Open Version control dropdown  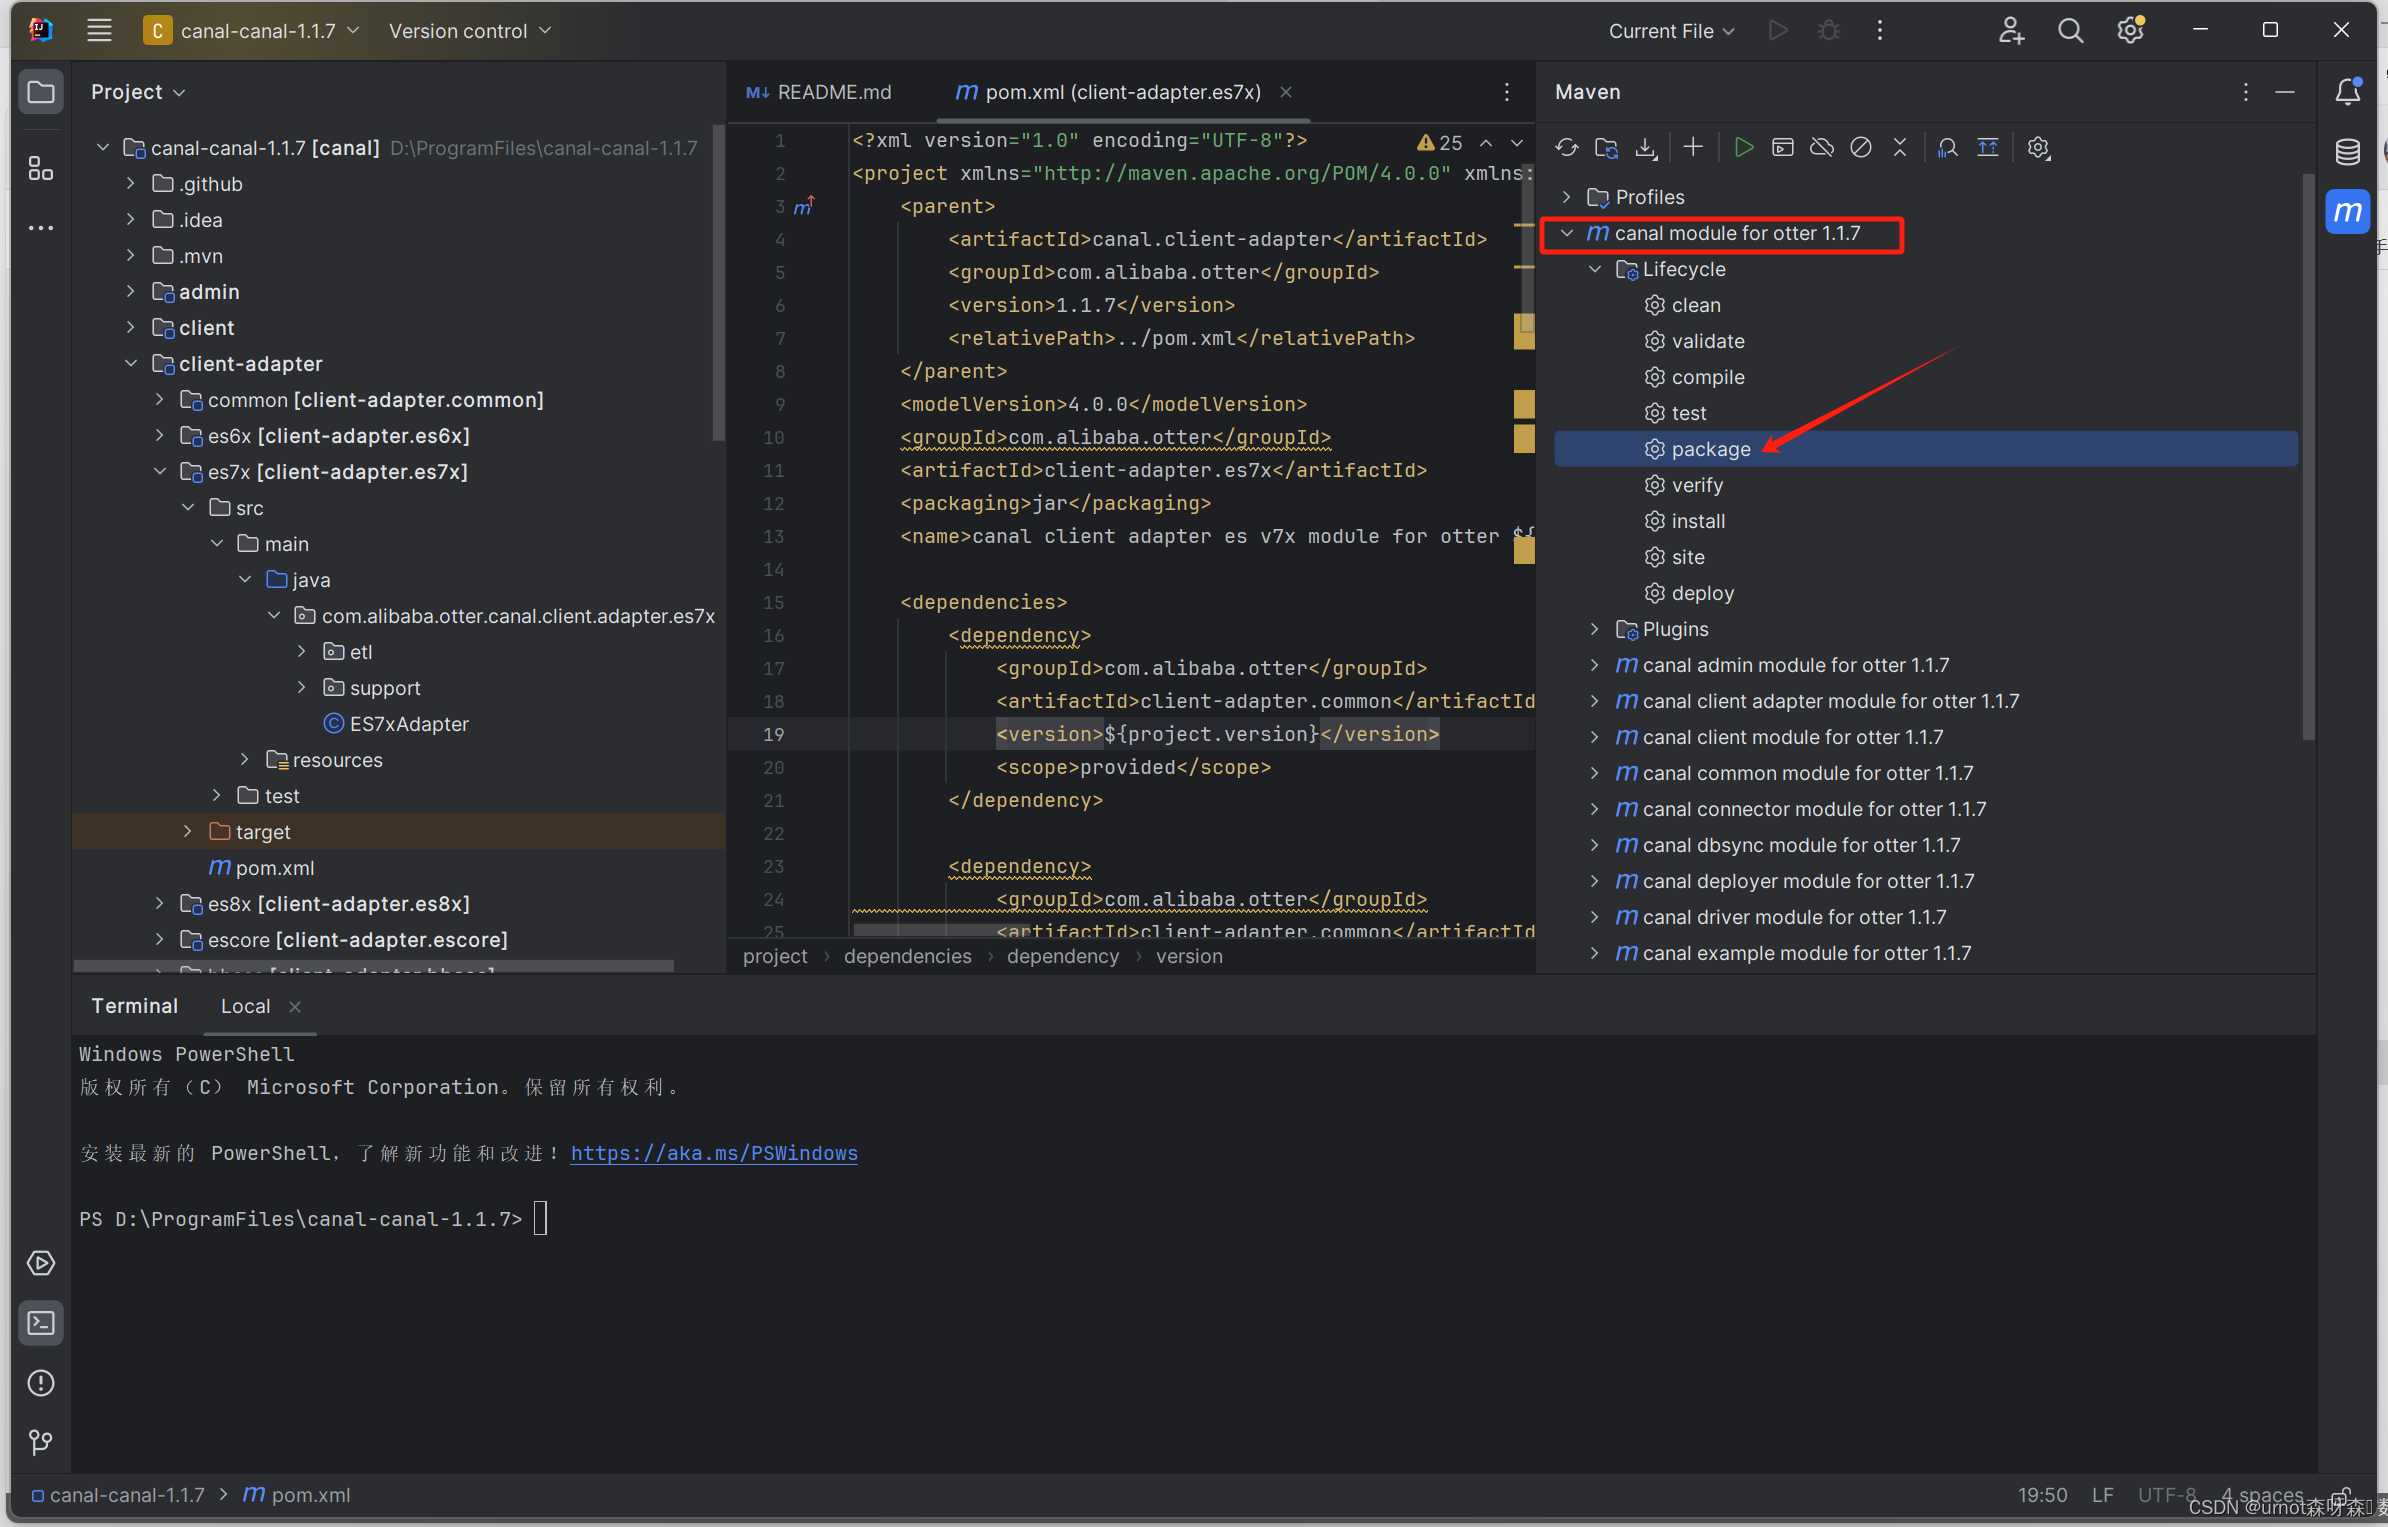coord(470,31)
